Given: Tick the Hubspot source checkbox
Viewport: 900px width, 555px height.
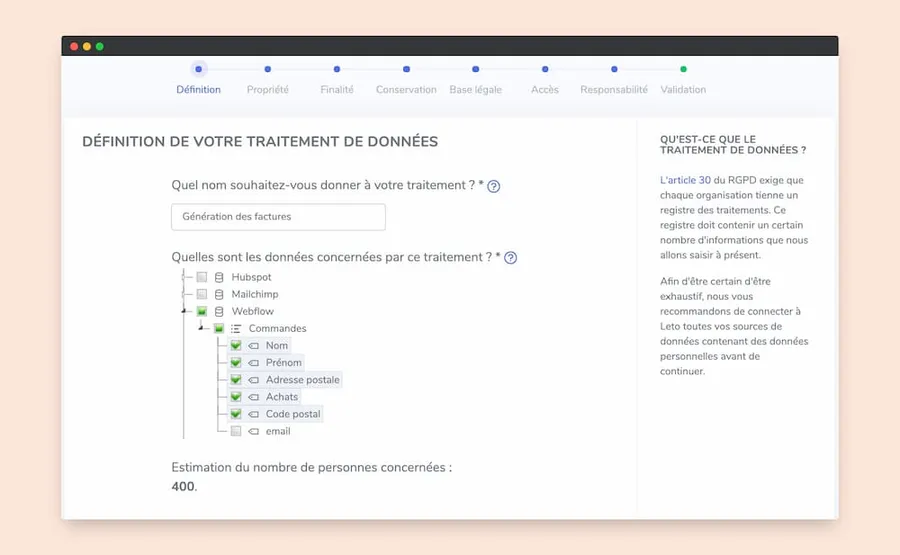Looking at the screenshot, I should [x=201, y=277].
